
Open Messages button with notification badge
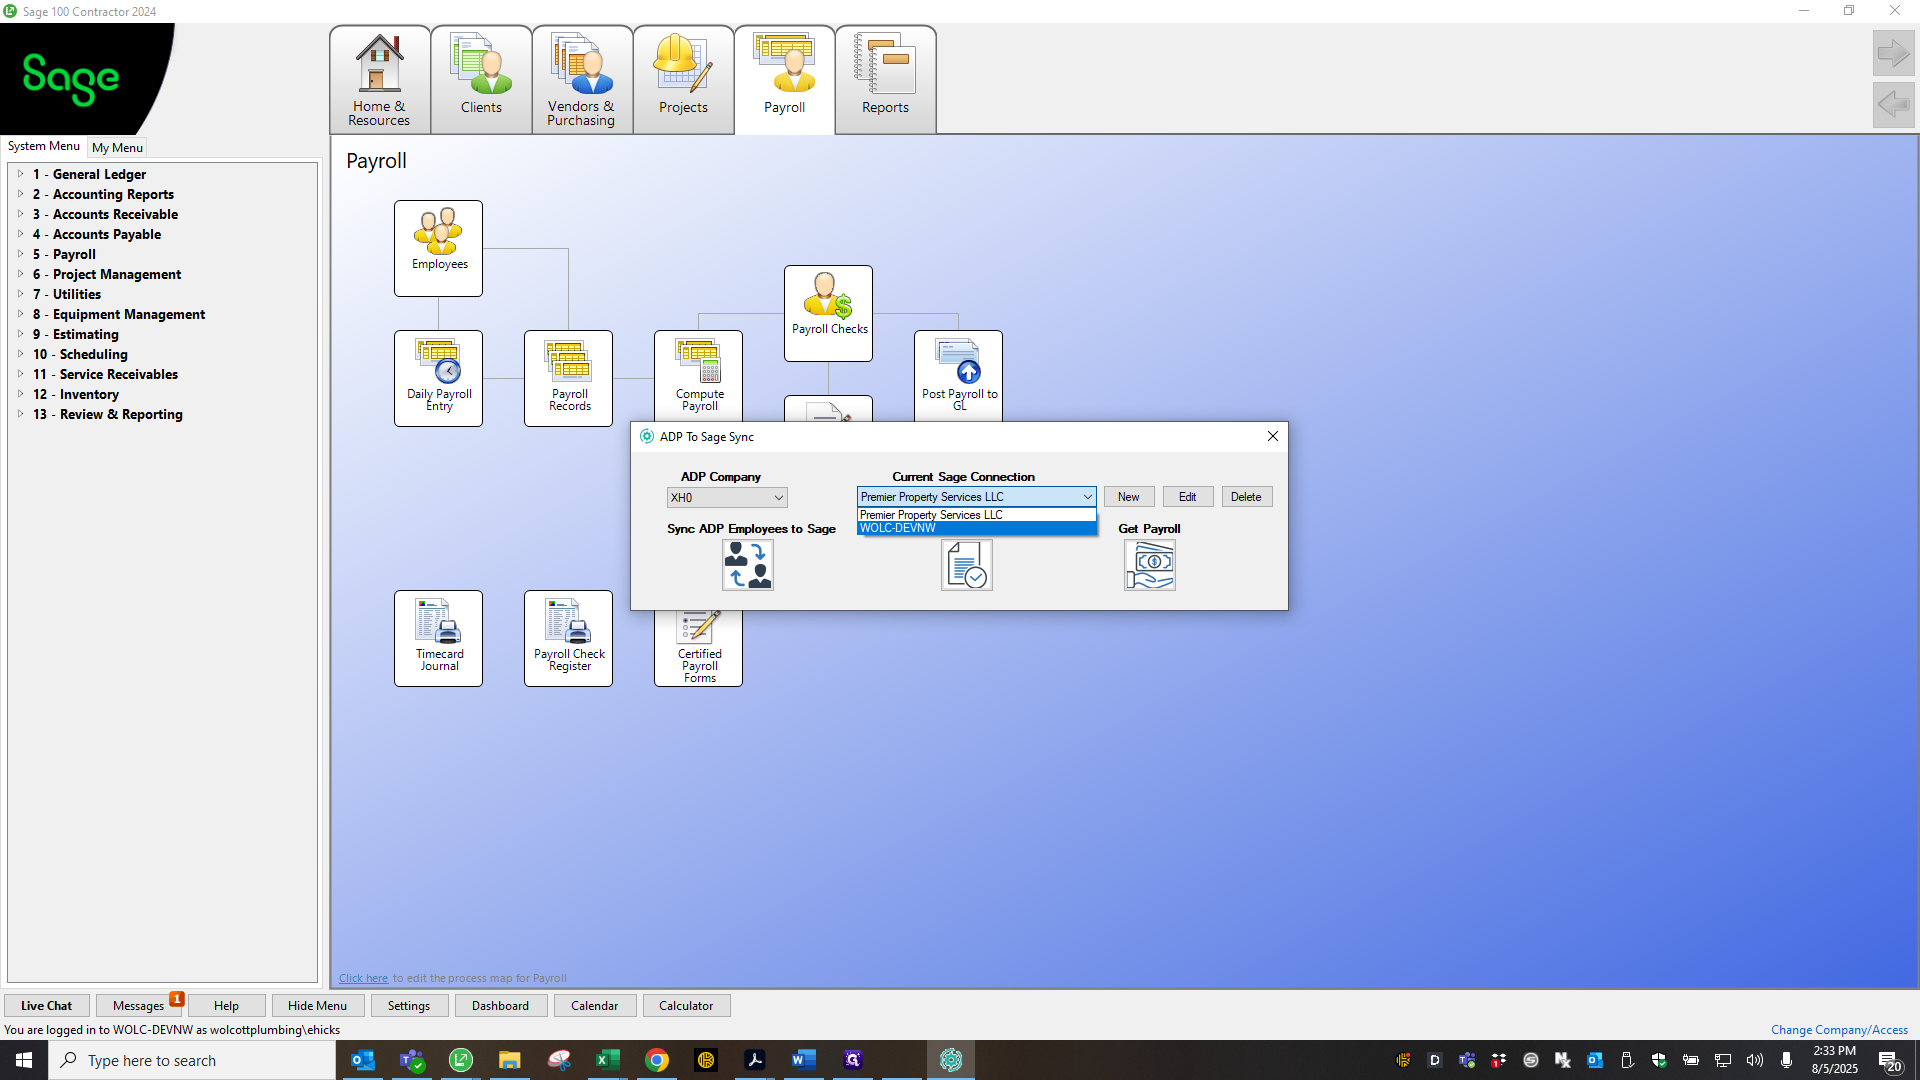click(x=138, y=1006)
